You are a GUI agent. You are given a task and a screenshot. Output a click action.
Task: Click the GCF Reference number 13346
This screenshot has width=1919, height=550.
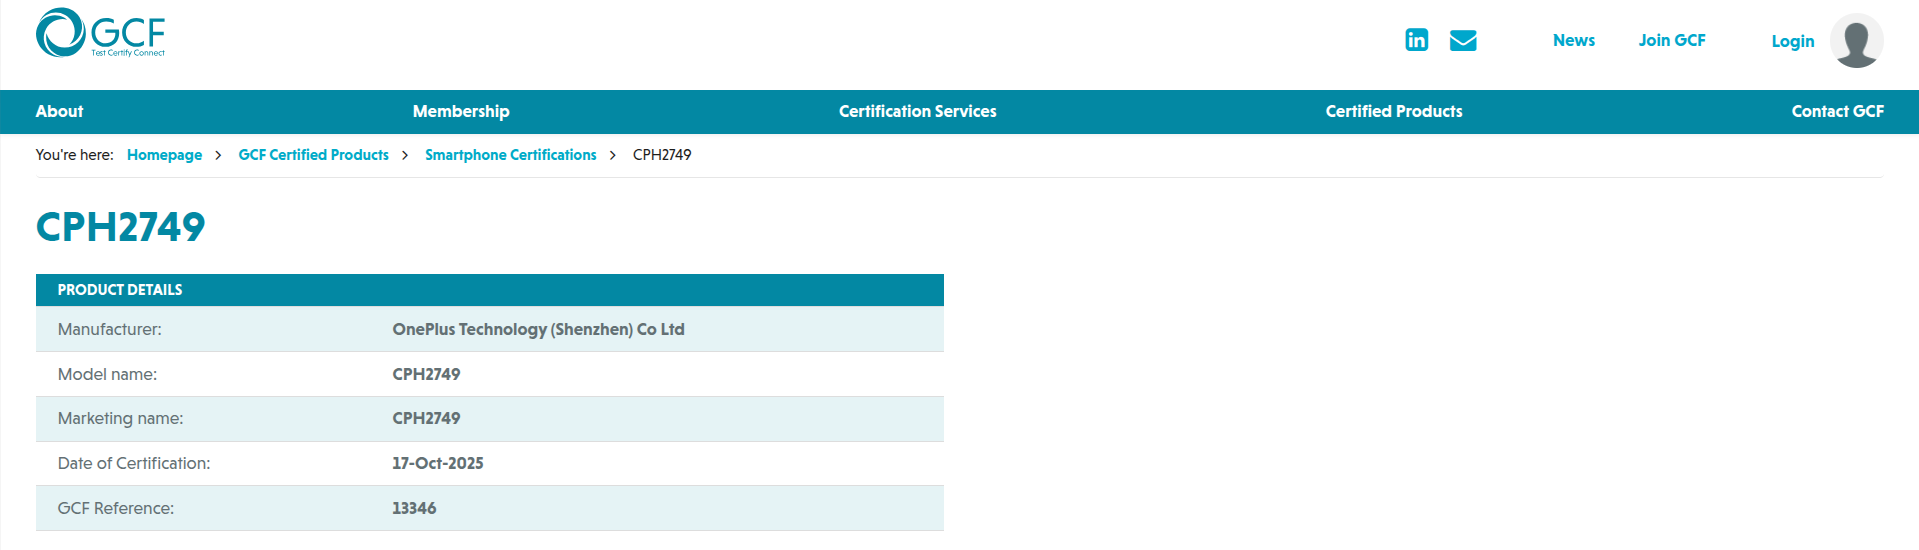pos(414,508)
